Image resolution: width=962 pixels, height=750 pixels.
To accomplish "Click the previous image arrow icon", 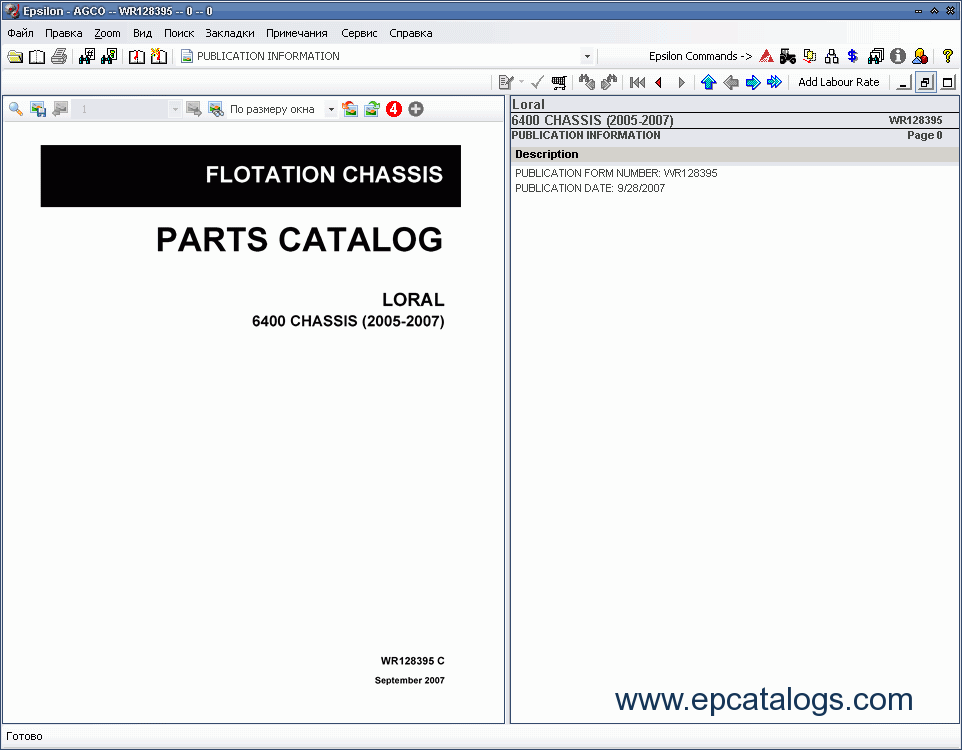I will tap(60, 109).
